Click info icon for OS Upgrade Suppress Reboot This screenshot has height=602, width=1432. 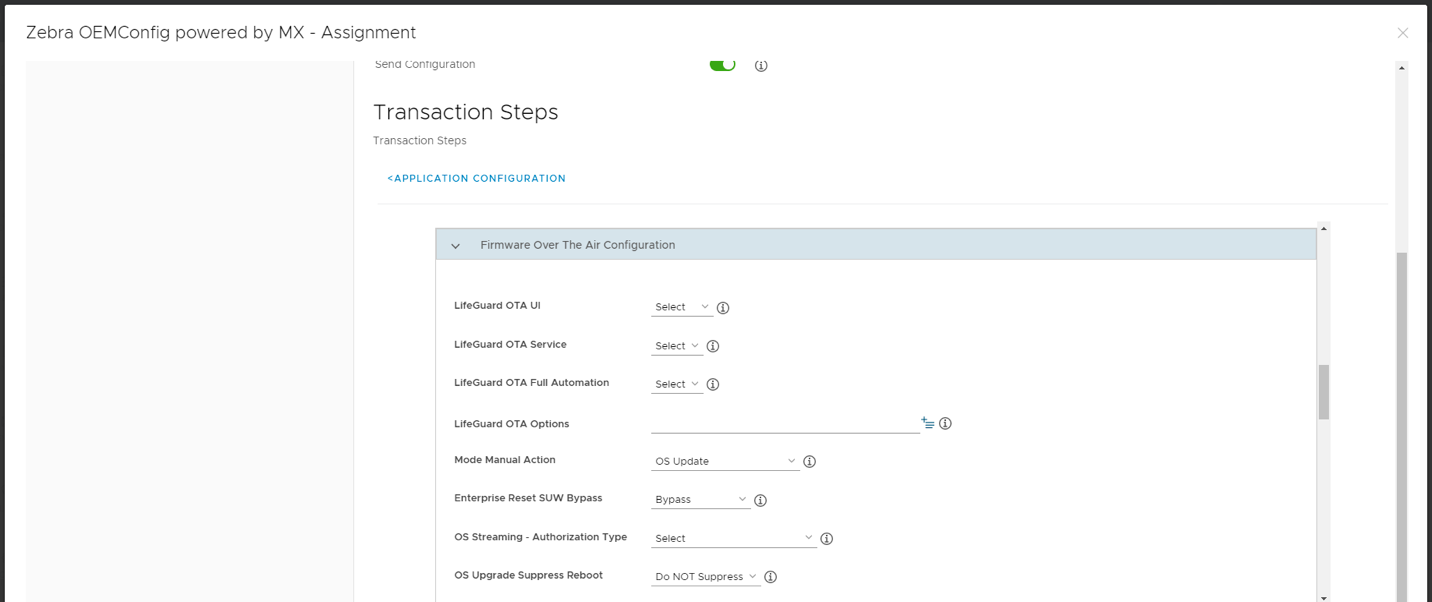[x=770, y=577]
